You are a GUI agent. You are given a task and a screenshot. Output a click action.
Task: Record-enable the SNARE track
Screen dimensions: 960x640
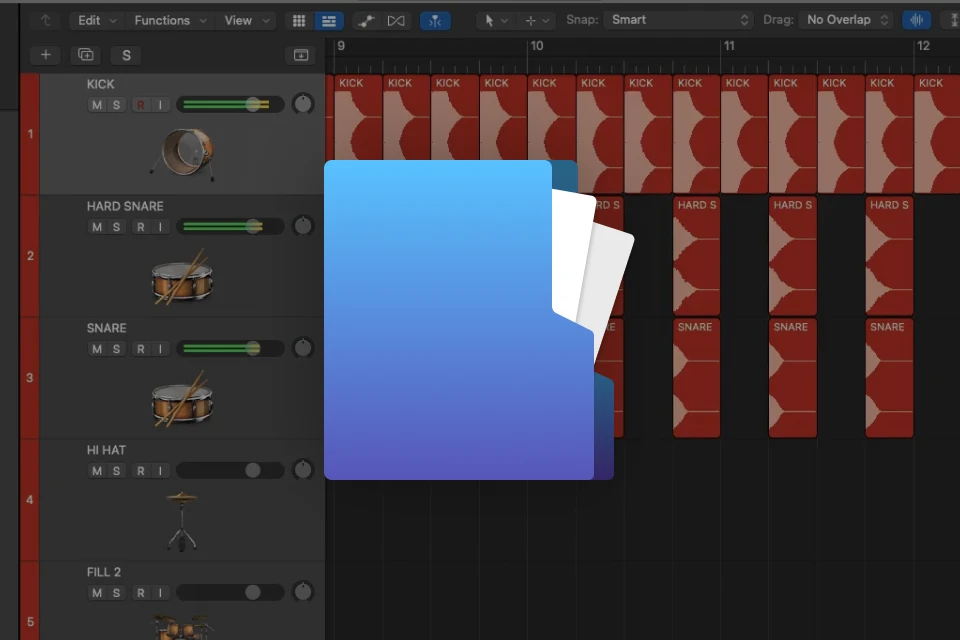pos(141,348)
